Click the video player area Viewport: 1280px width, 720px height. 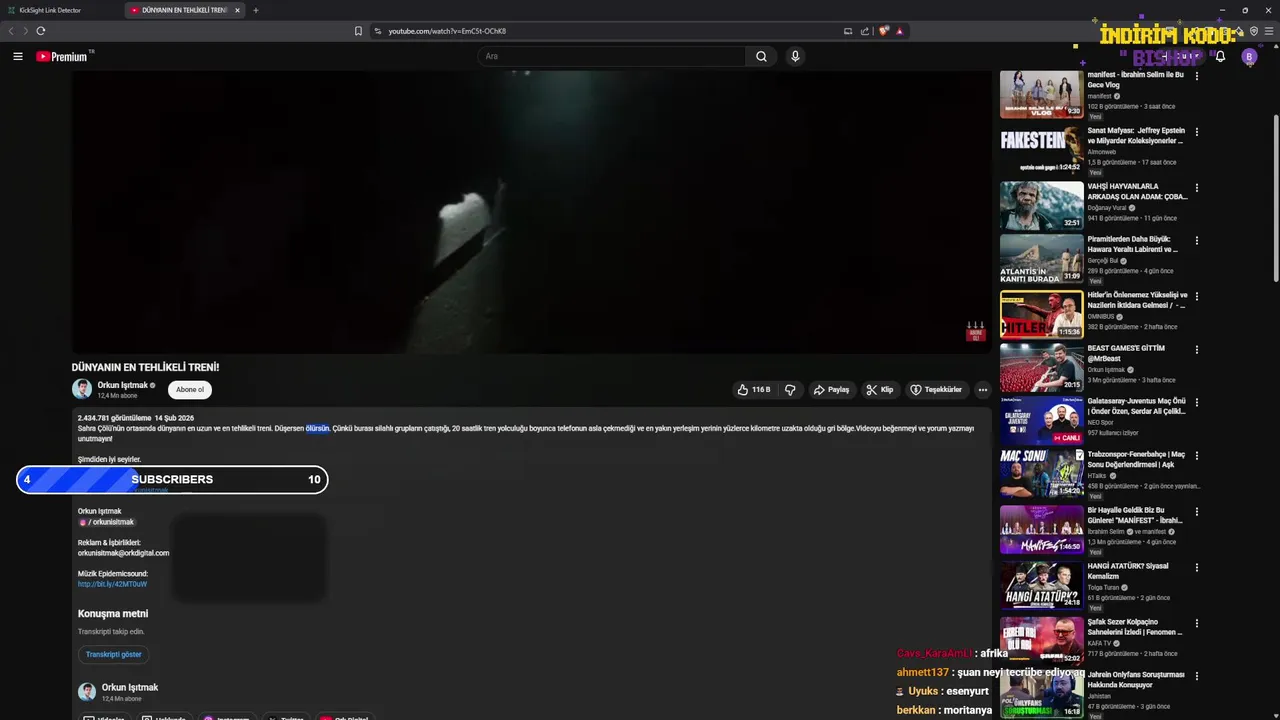531,210
